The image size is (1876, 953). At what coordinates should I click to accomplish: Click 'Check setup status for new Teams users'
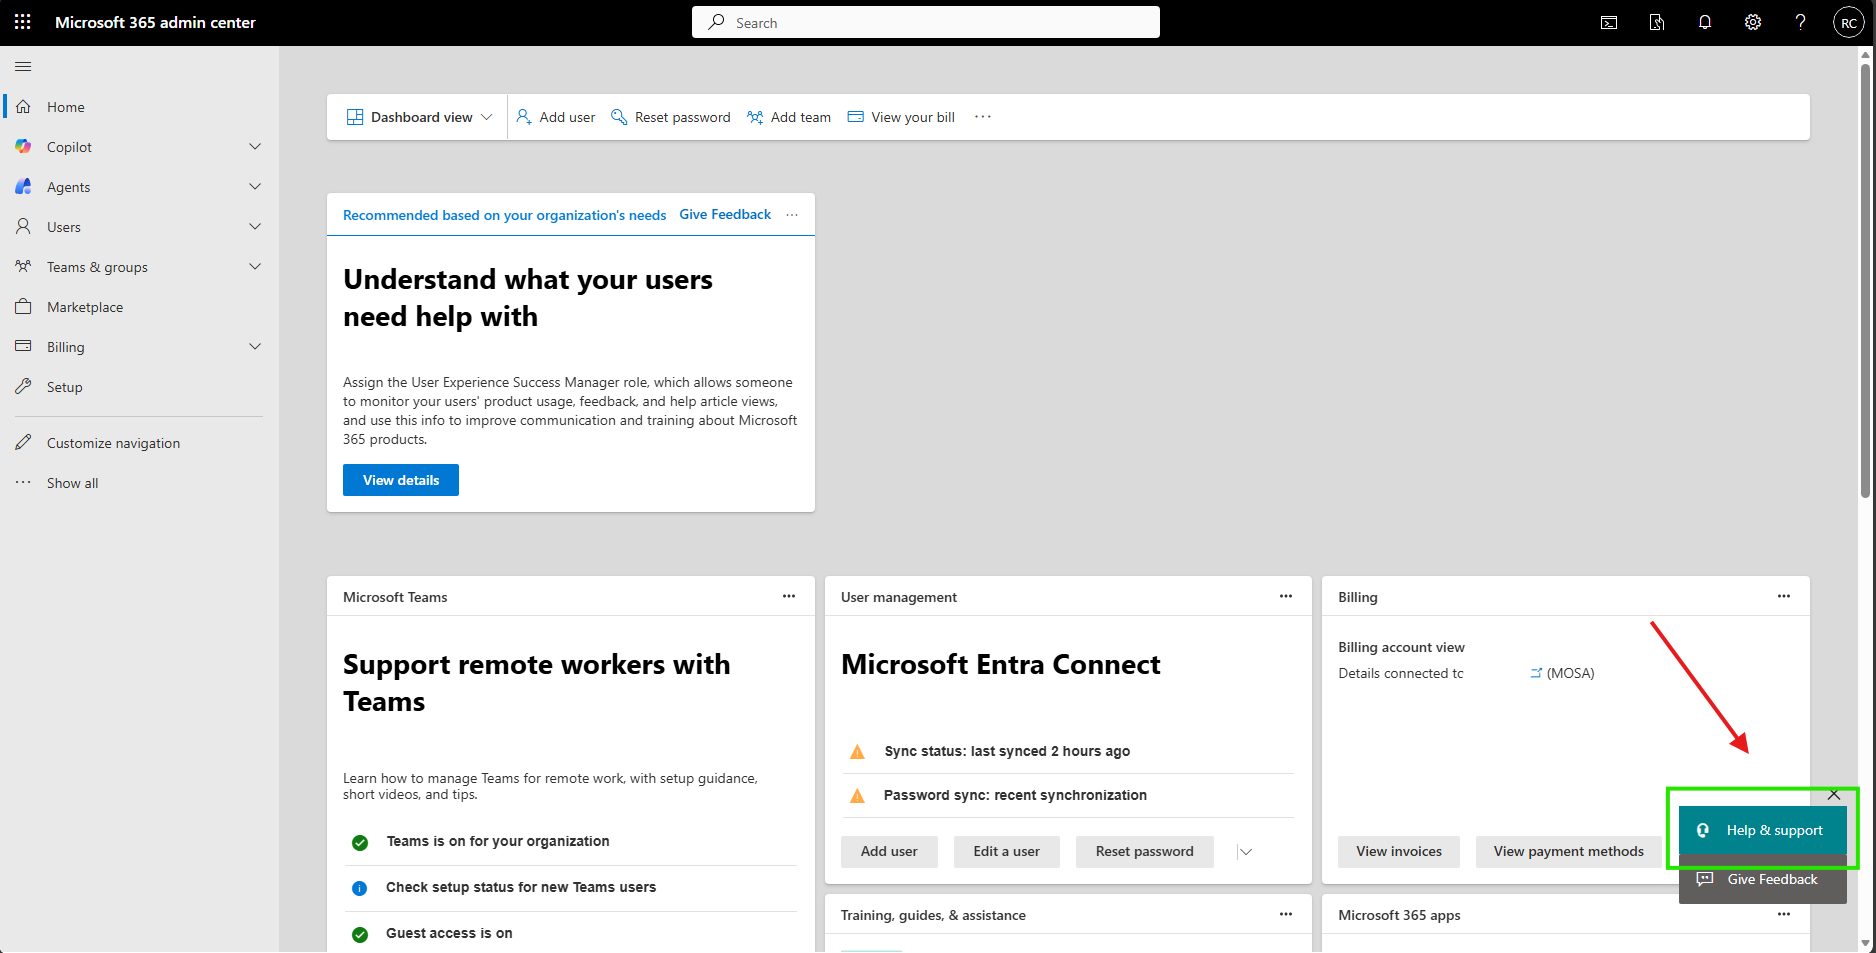pyautogui.click(x=521, y=888)
